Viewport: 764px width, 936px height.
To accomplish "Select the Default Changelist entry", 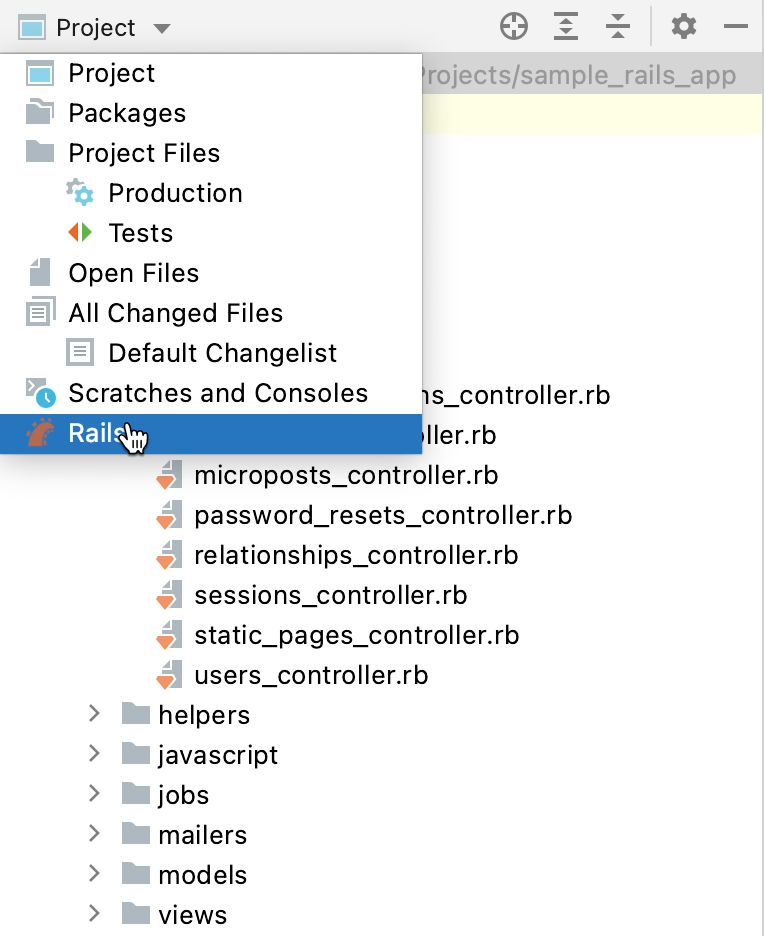I will (222, 353).
